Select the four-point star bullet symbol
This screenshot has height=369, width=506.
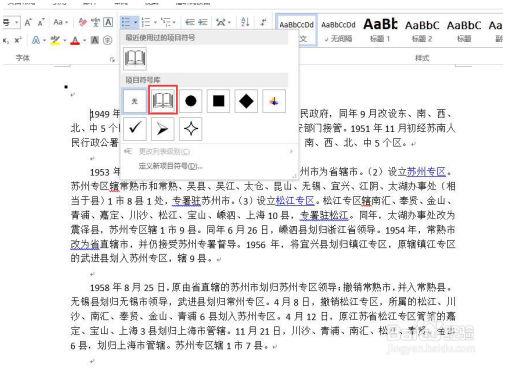point(191,128)
